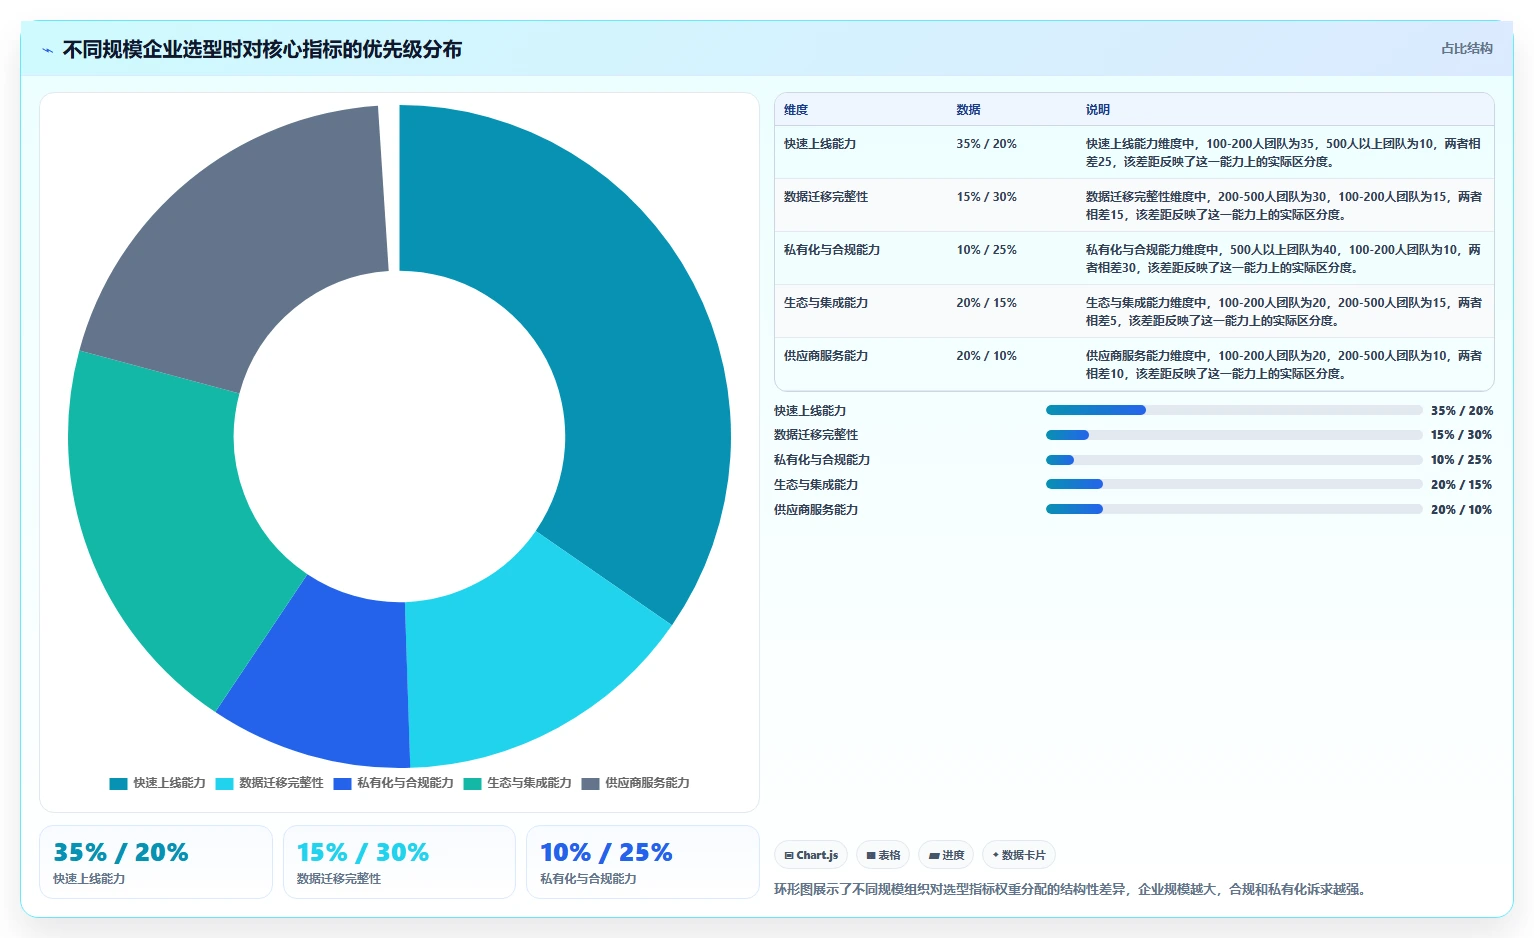Toggle the 生态与集成能力 legend entry
Screen dimensions: 1534x938
click(x=517, y=783)
